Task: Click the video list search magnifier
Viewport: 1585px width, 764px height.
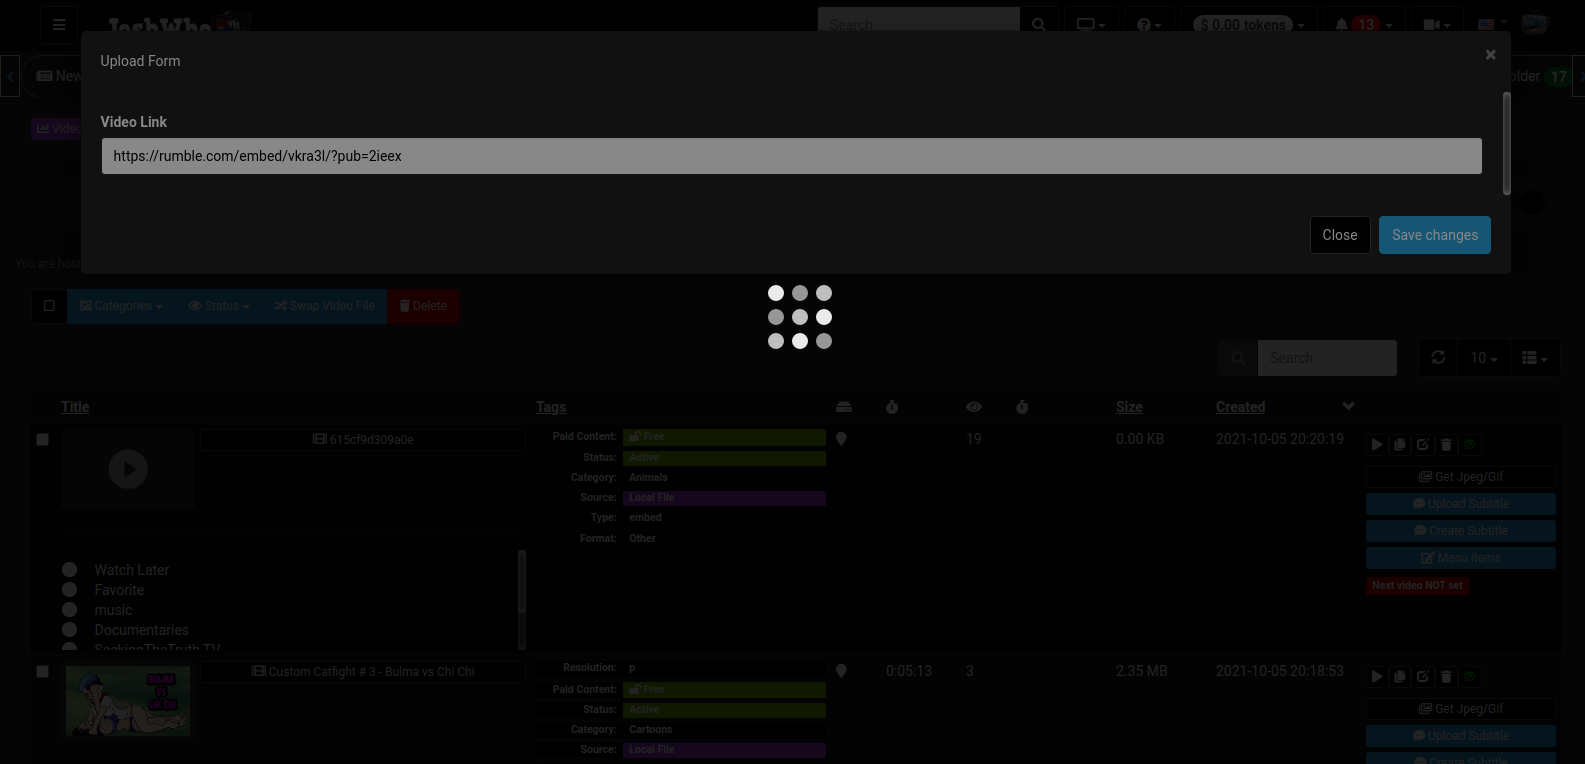Action: point(1238,358)
